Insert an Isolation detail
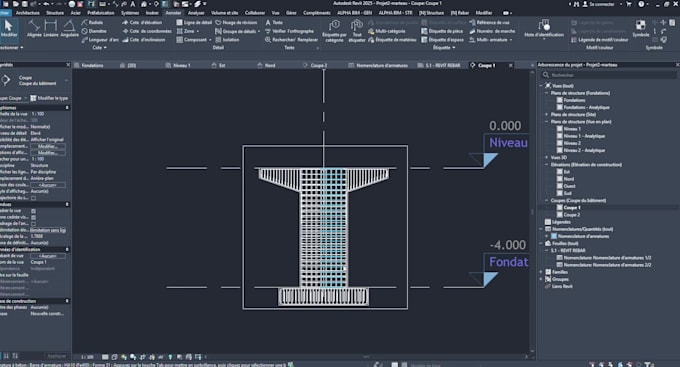Screen dimensions: 680x367 pos(227,40)
